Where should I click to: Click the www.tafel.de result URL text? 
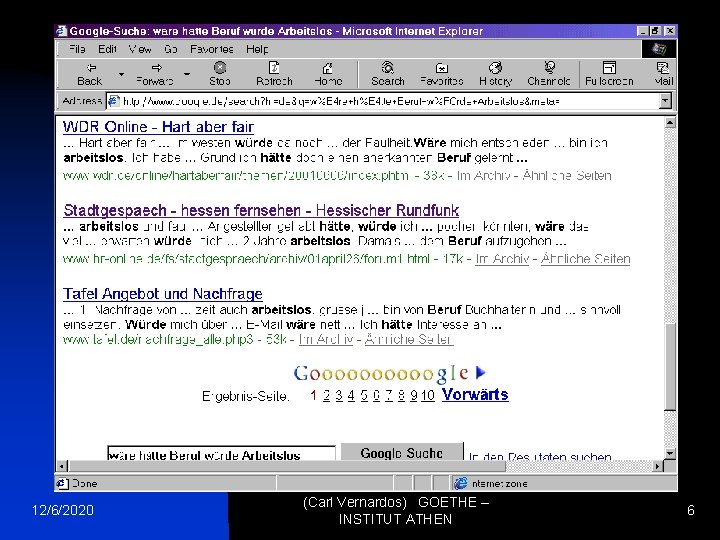[158, 339]
